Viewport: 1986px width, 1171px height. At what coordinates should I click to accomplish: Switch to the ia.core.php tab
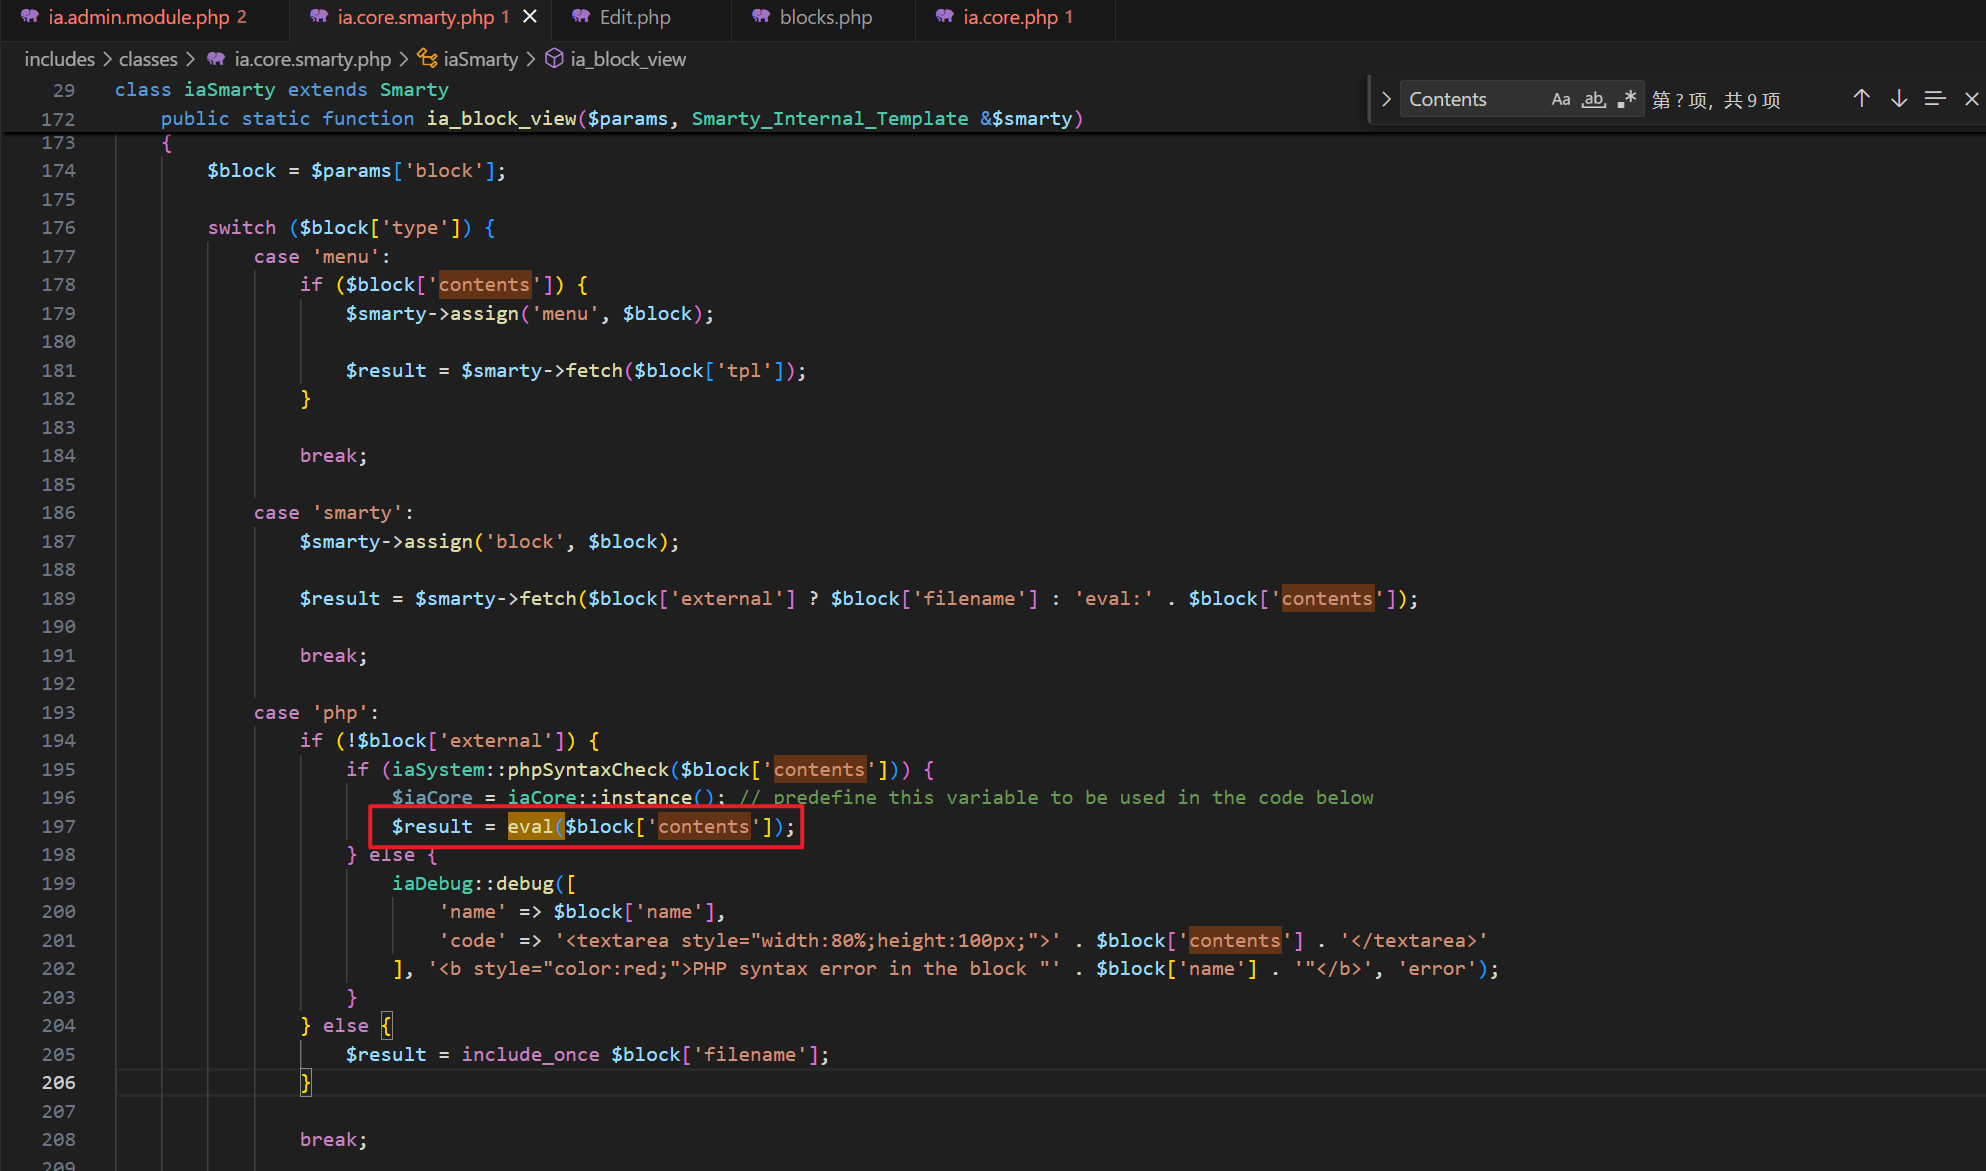tap(1017, 17)
